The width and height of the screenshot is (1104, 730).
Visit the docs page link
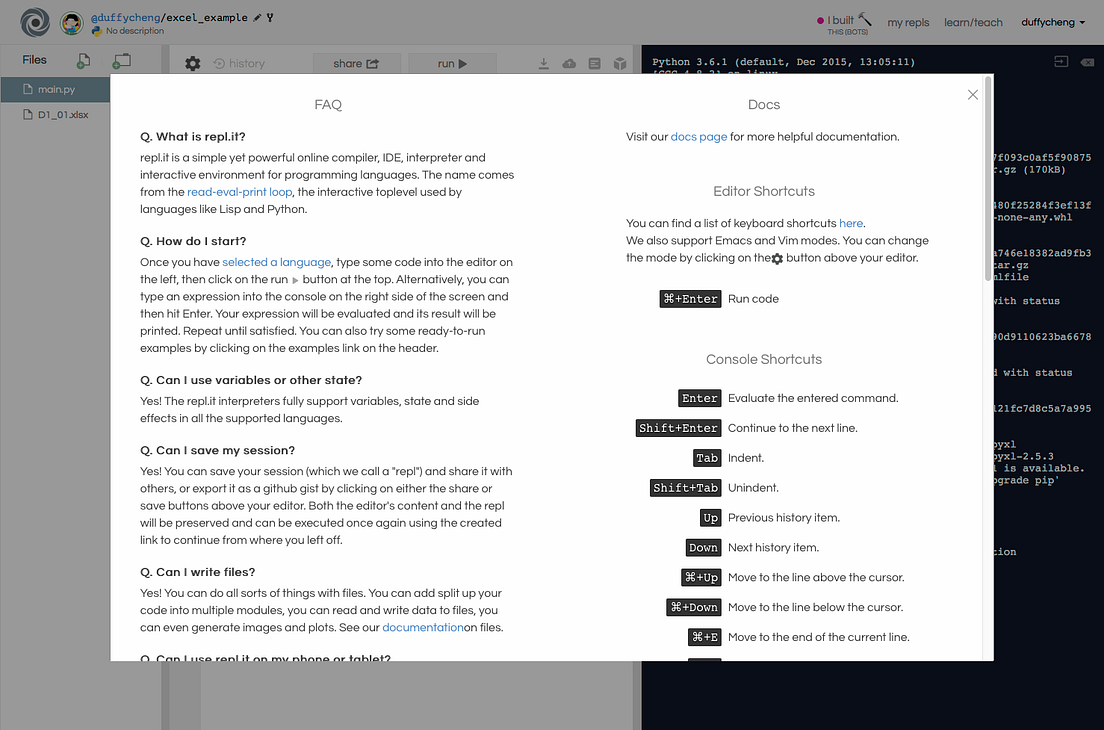(698, 136)
